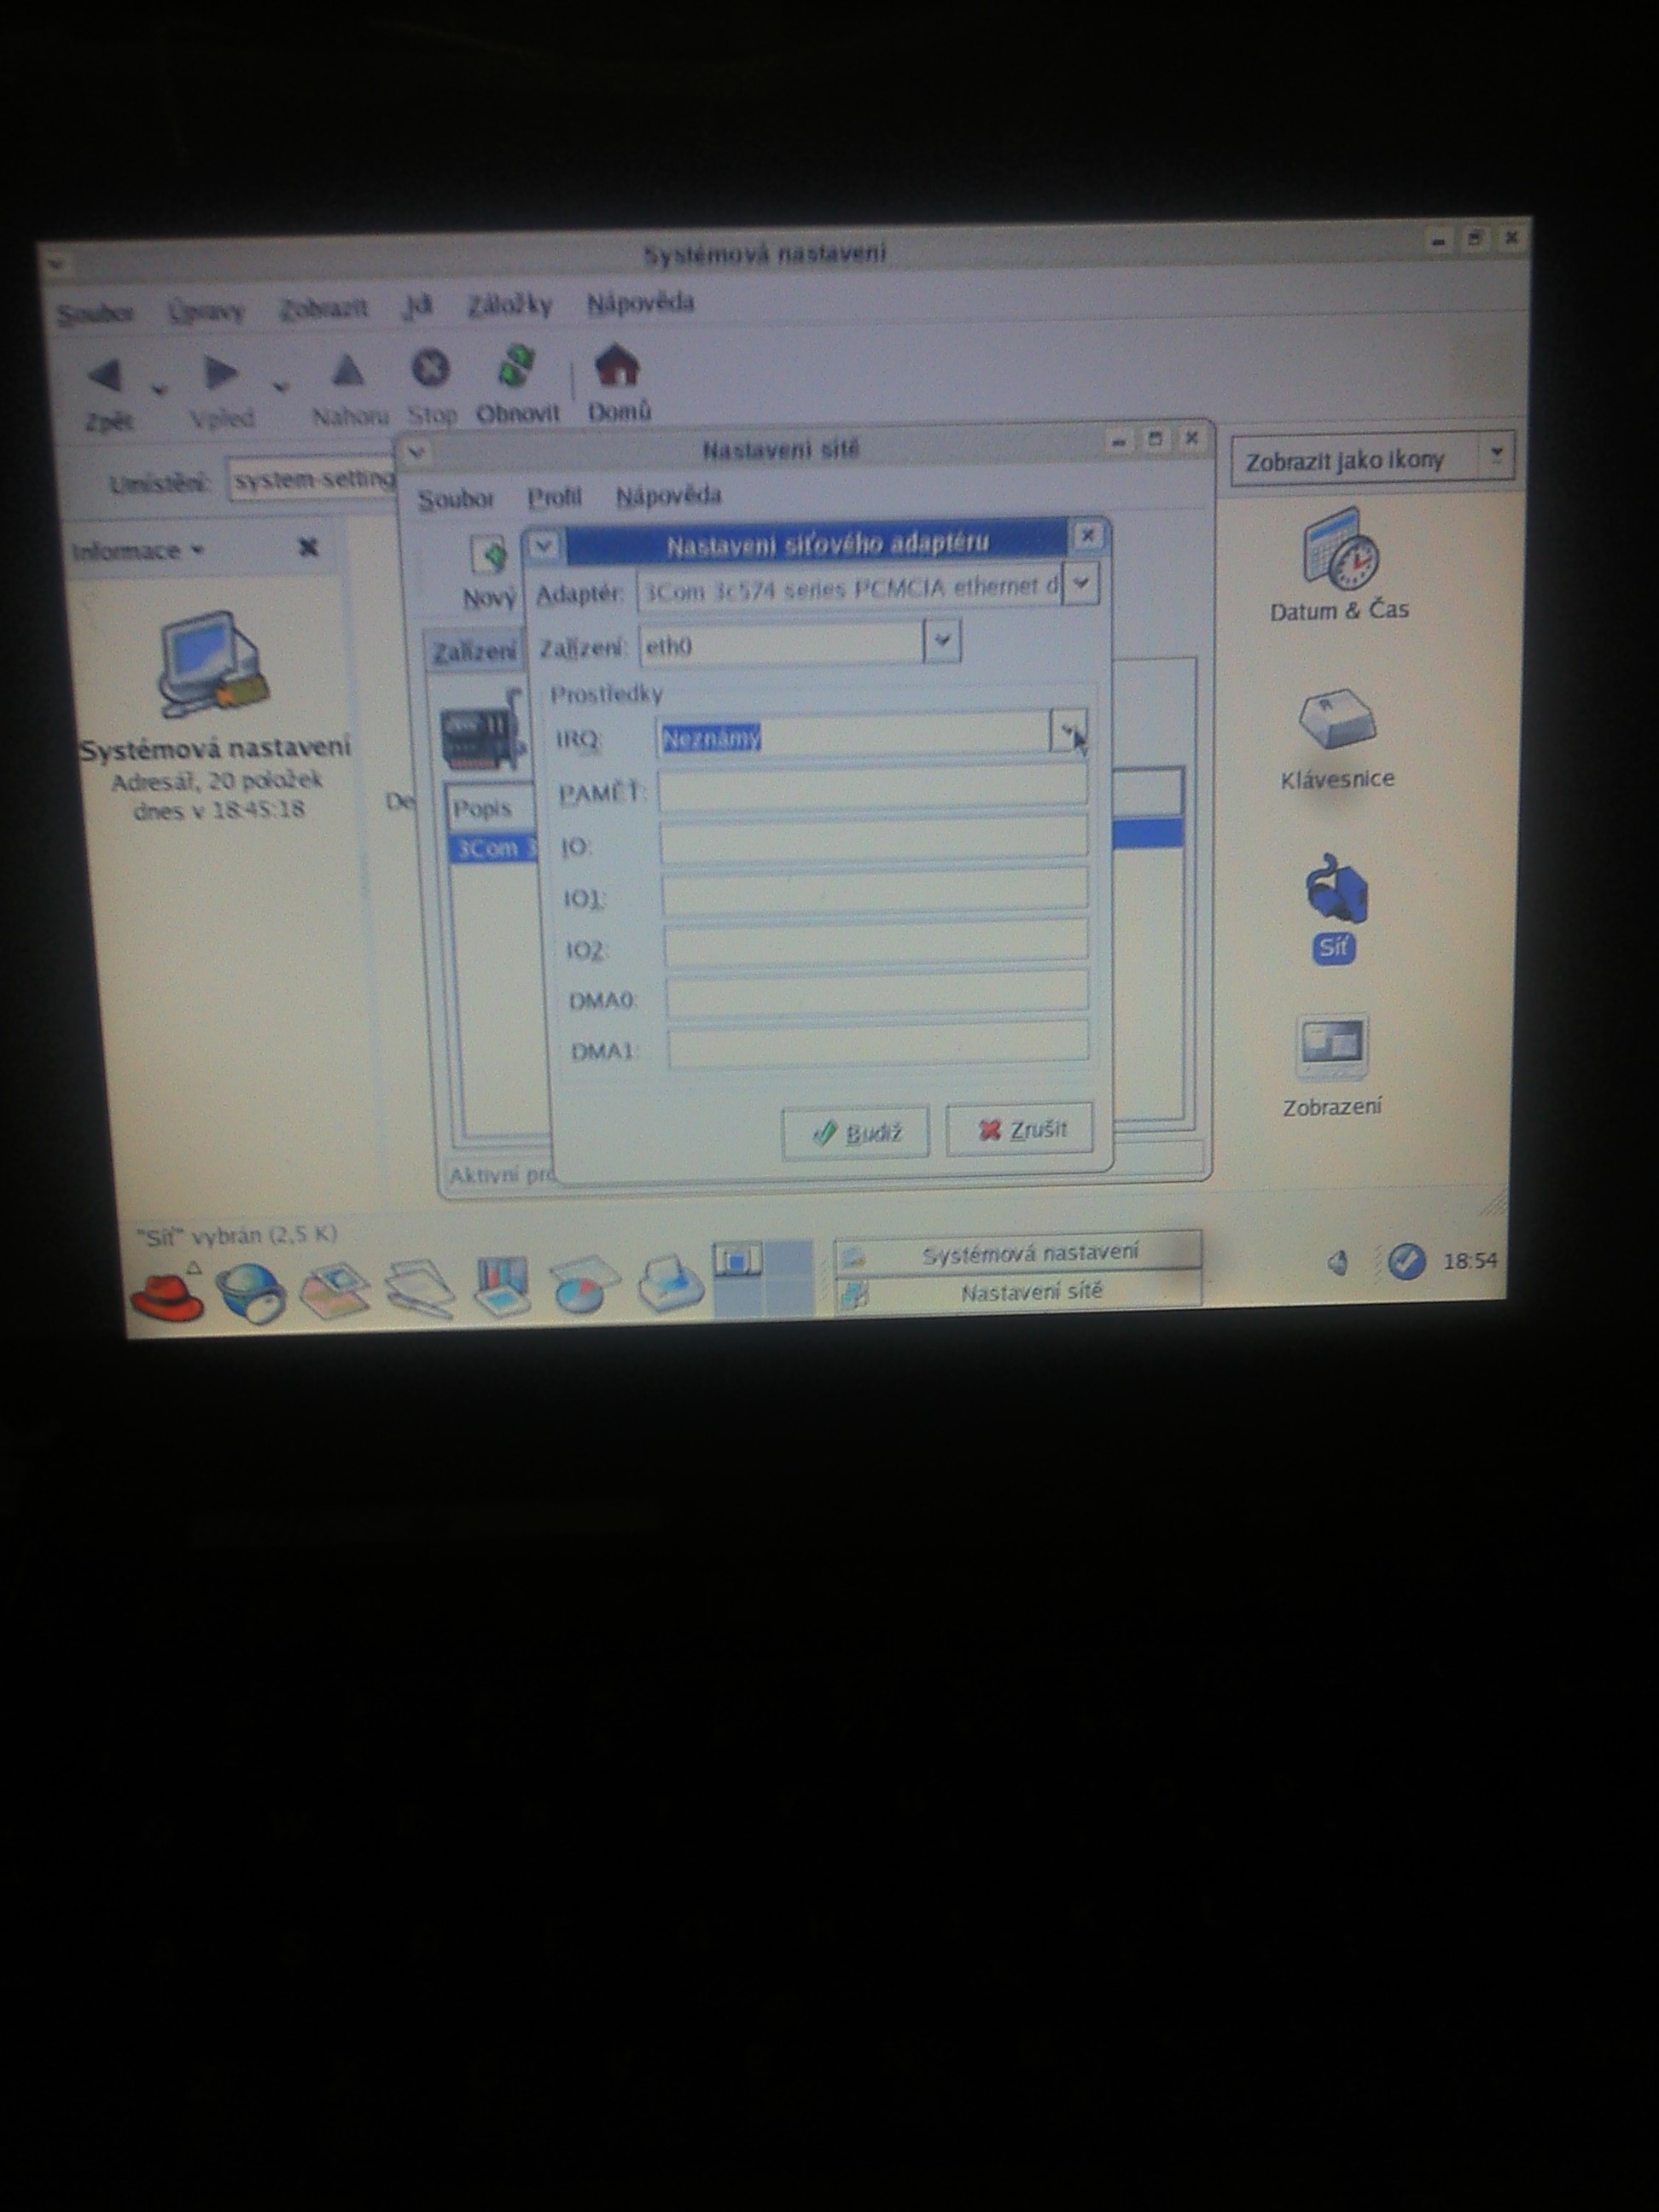Confirm with the Budiž button
The image size is (1659, 2212).
(856, 1132)
